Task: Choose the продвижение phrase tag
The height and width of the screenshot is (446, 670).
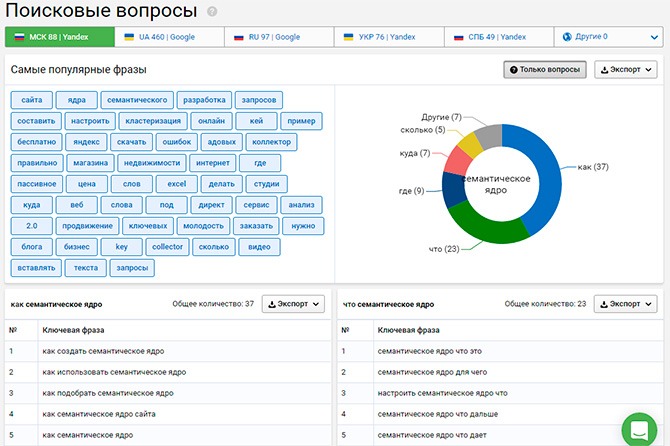Action: click(x=88, y=226)
